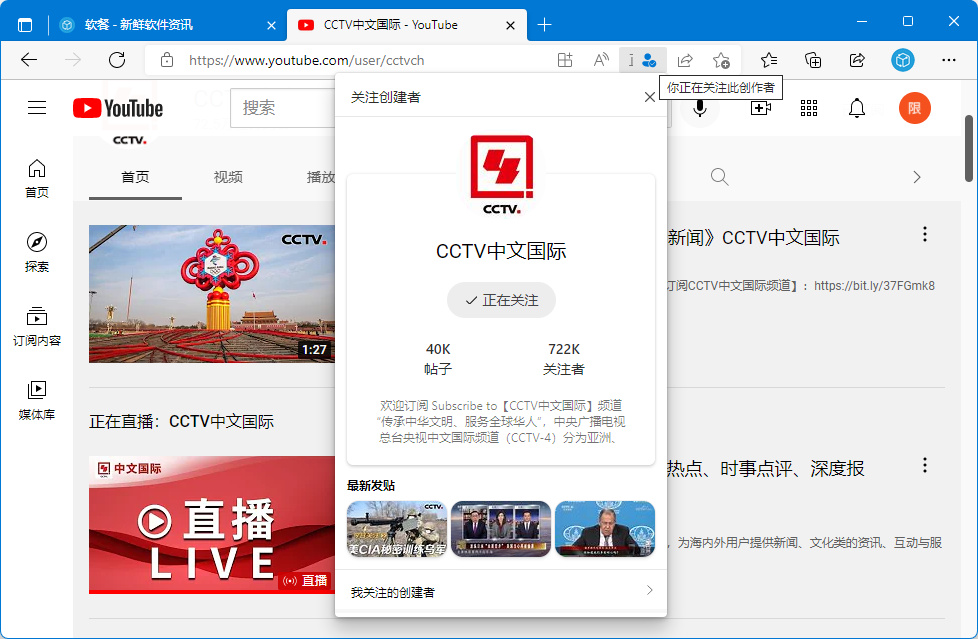Open 订阅内容 in the sidebar
Image resolution: width=978 pixels, height=639 pixels.
(37, 326)
